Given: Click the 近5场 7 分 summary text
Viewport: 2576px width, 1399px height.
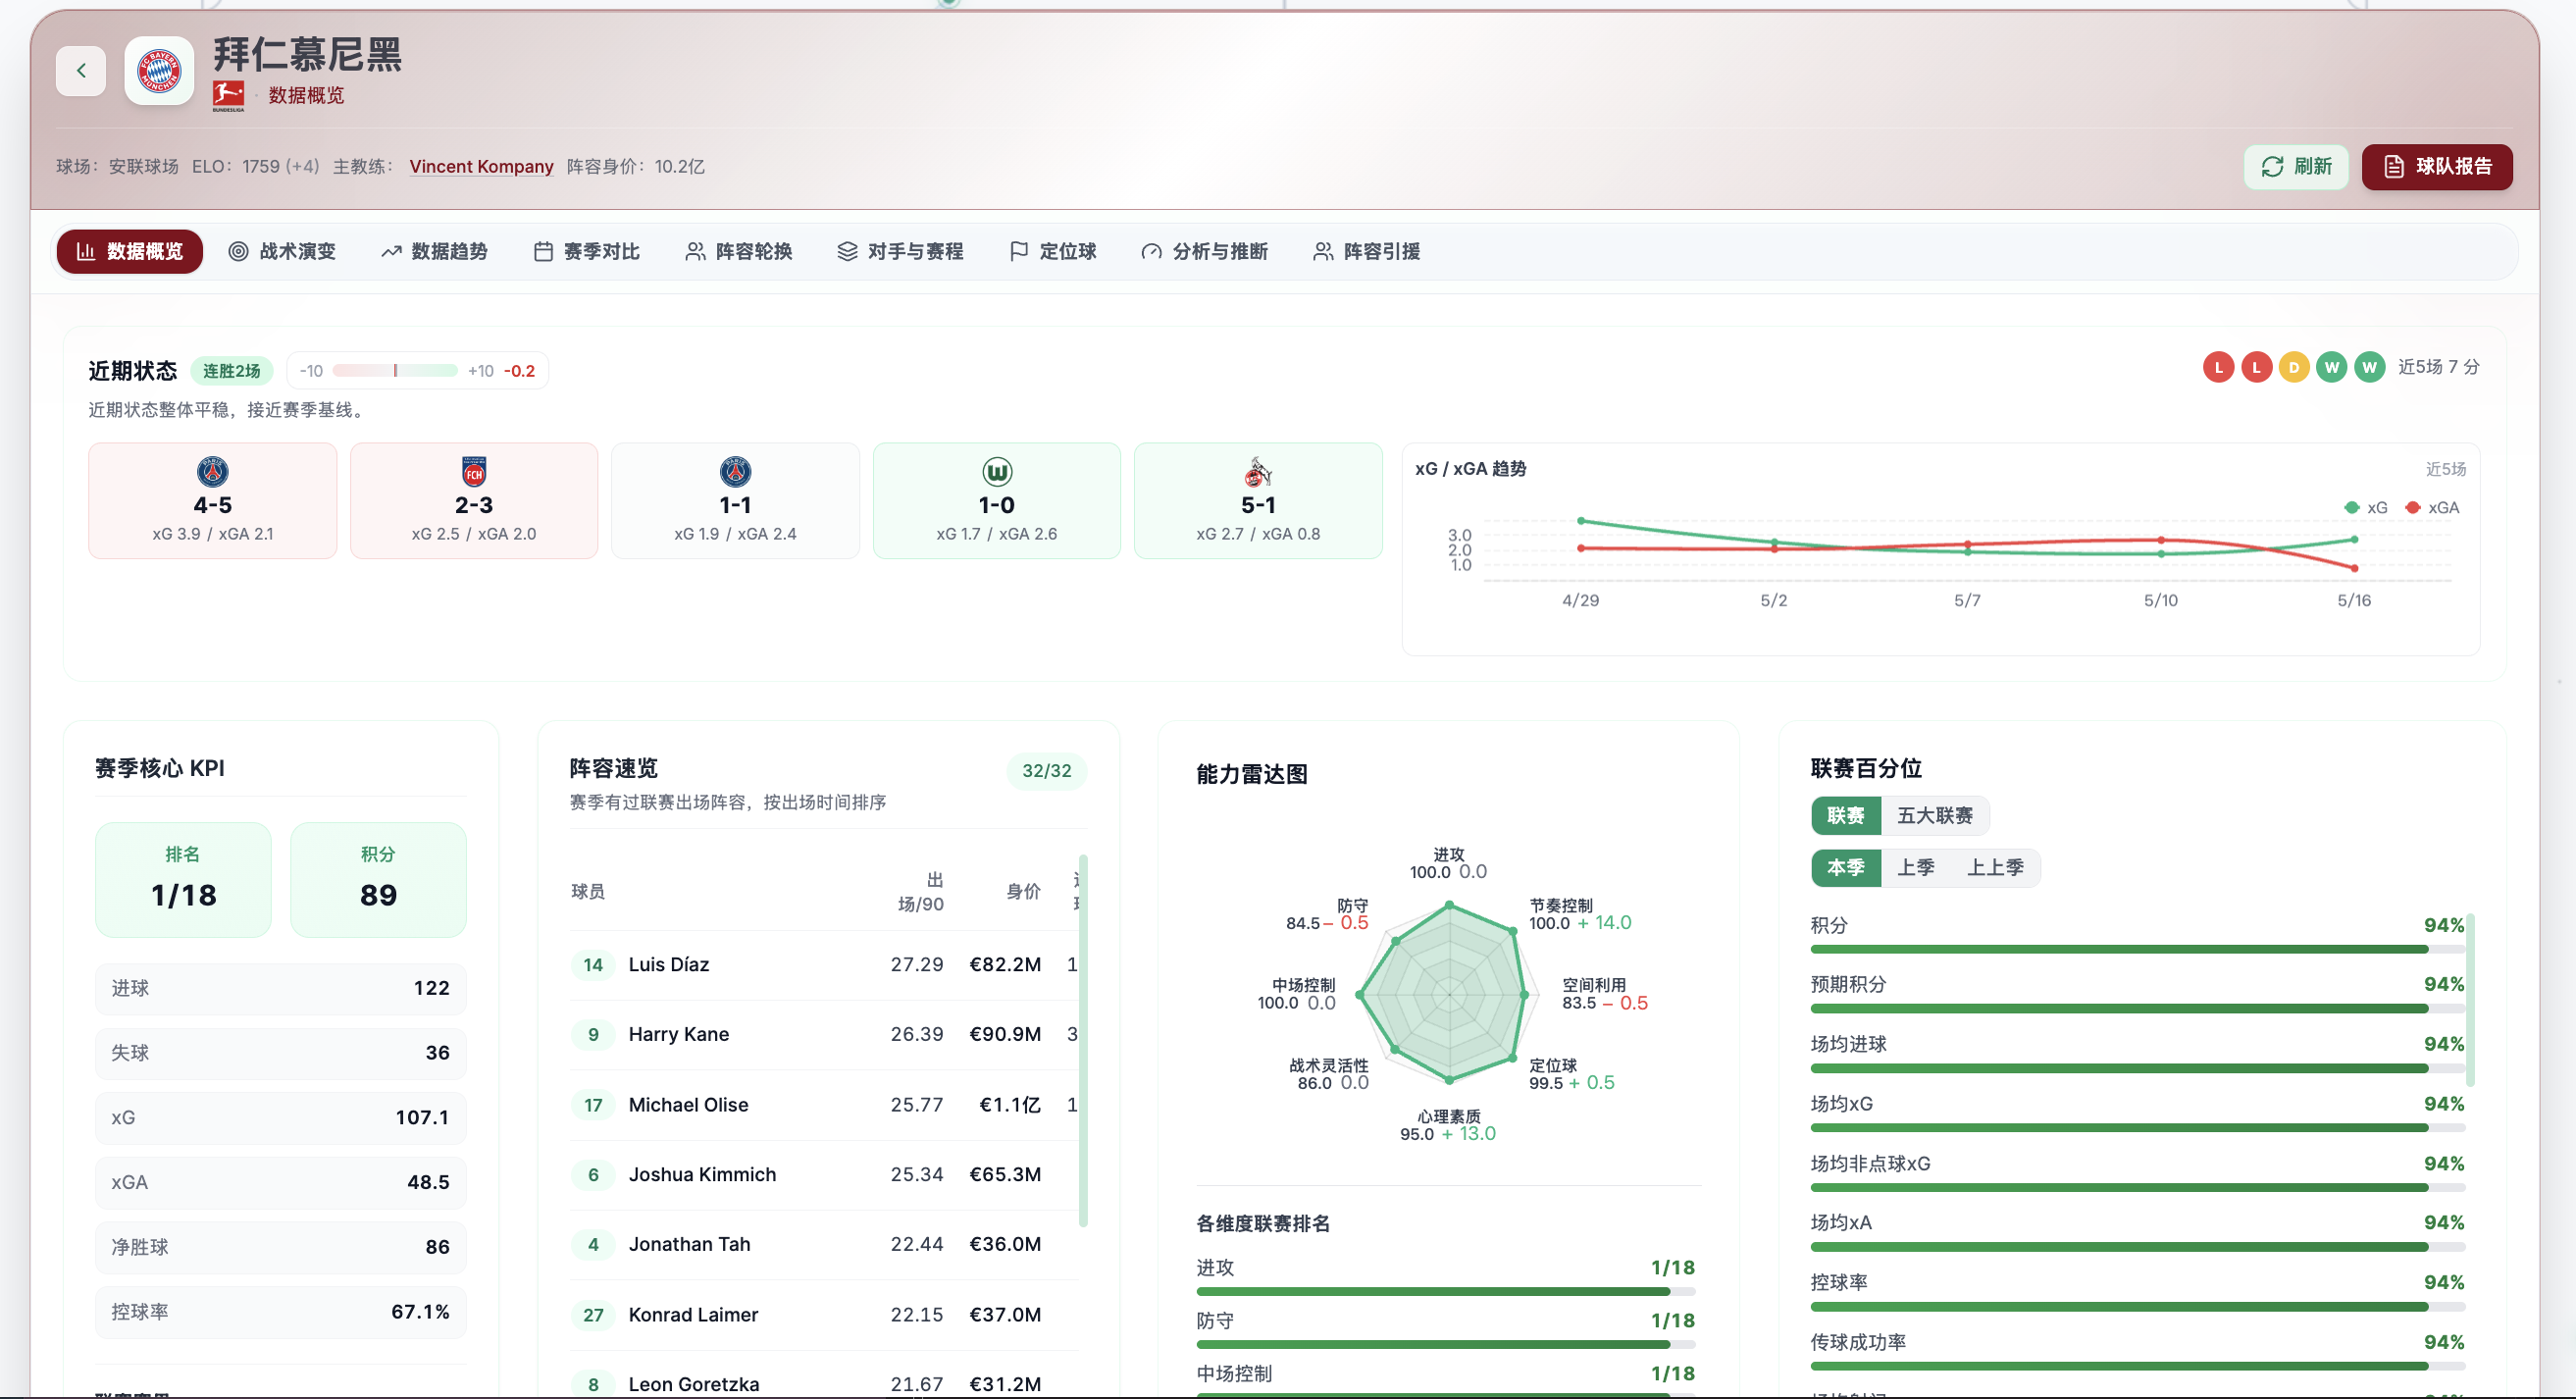Looking at the screenshot, I should point(2438,367).
